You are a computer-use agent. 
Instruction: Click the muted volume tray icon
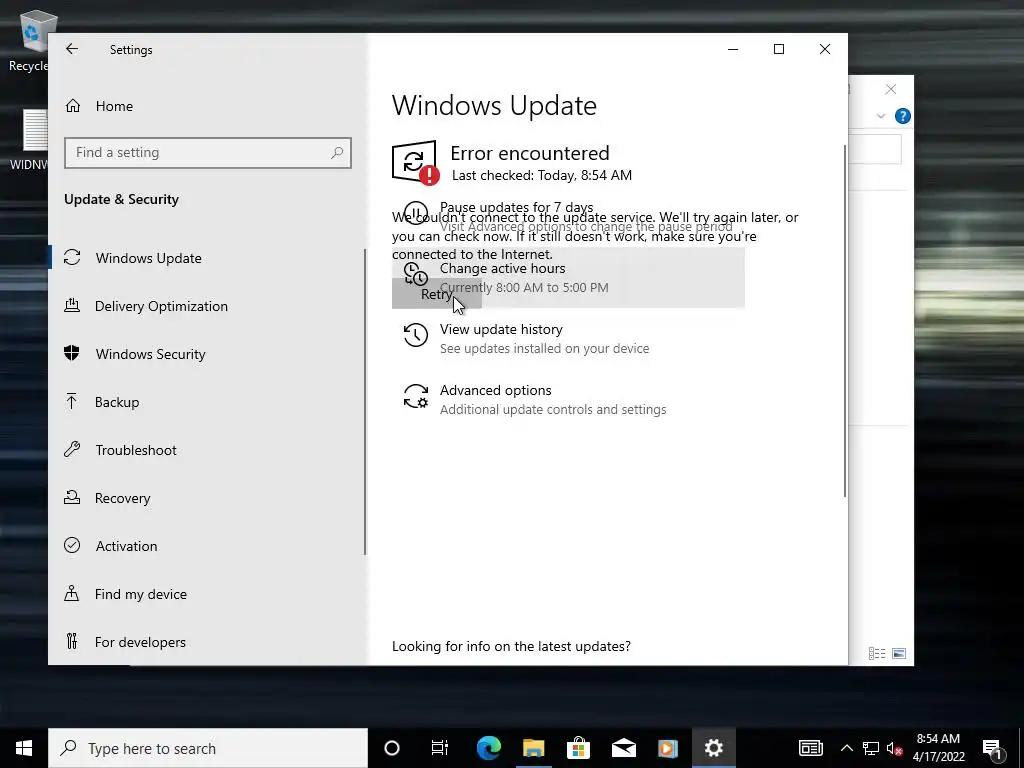pos(895,749)
